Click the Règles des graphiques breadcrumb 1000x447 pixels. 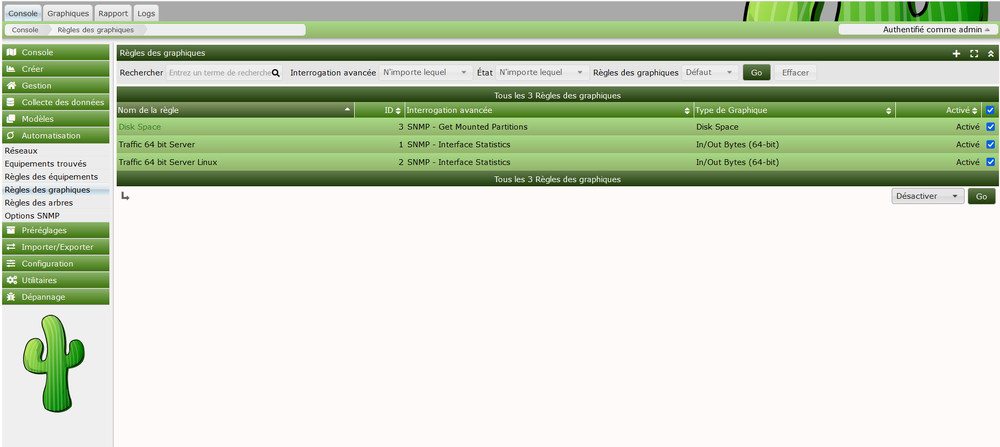pyautogui.click(x=96, y=29)
